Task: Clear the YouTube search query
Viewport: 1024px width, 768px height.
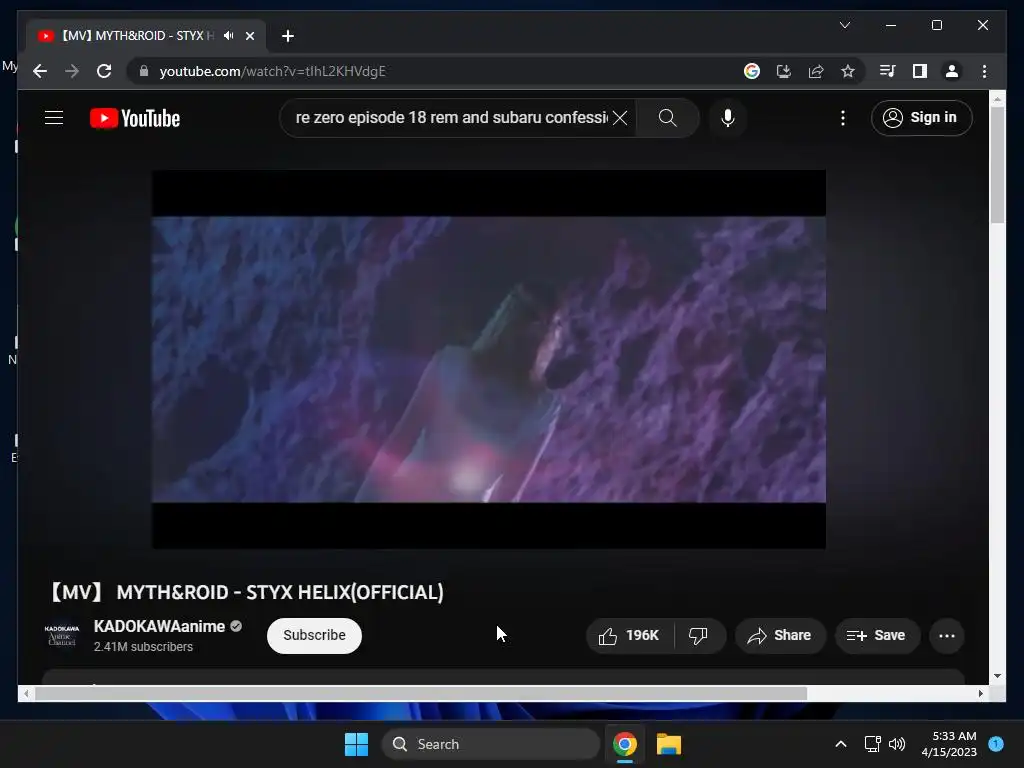Action: [620, 118]
